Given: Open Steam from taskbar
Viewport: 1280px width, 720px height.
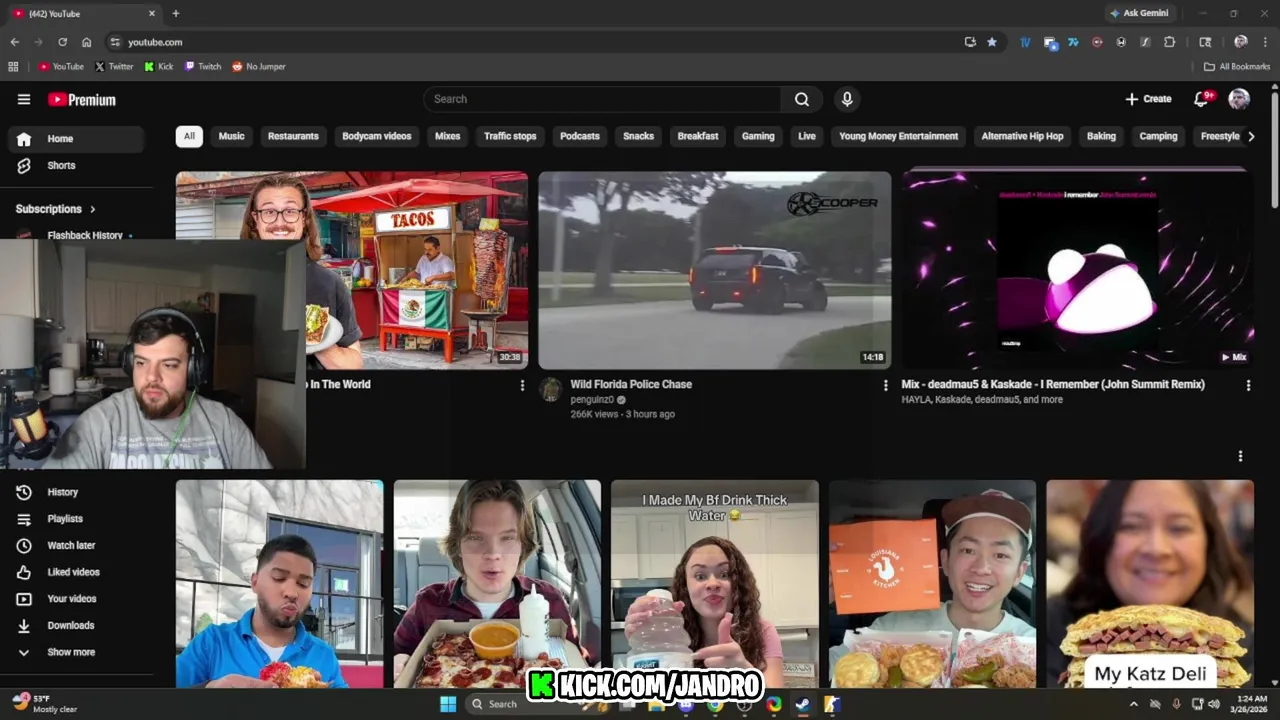Looking at the screenshot, I should [802, 704].
